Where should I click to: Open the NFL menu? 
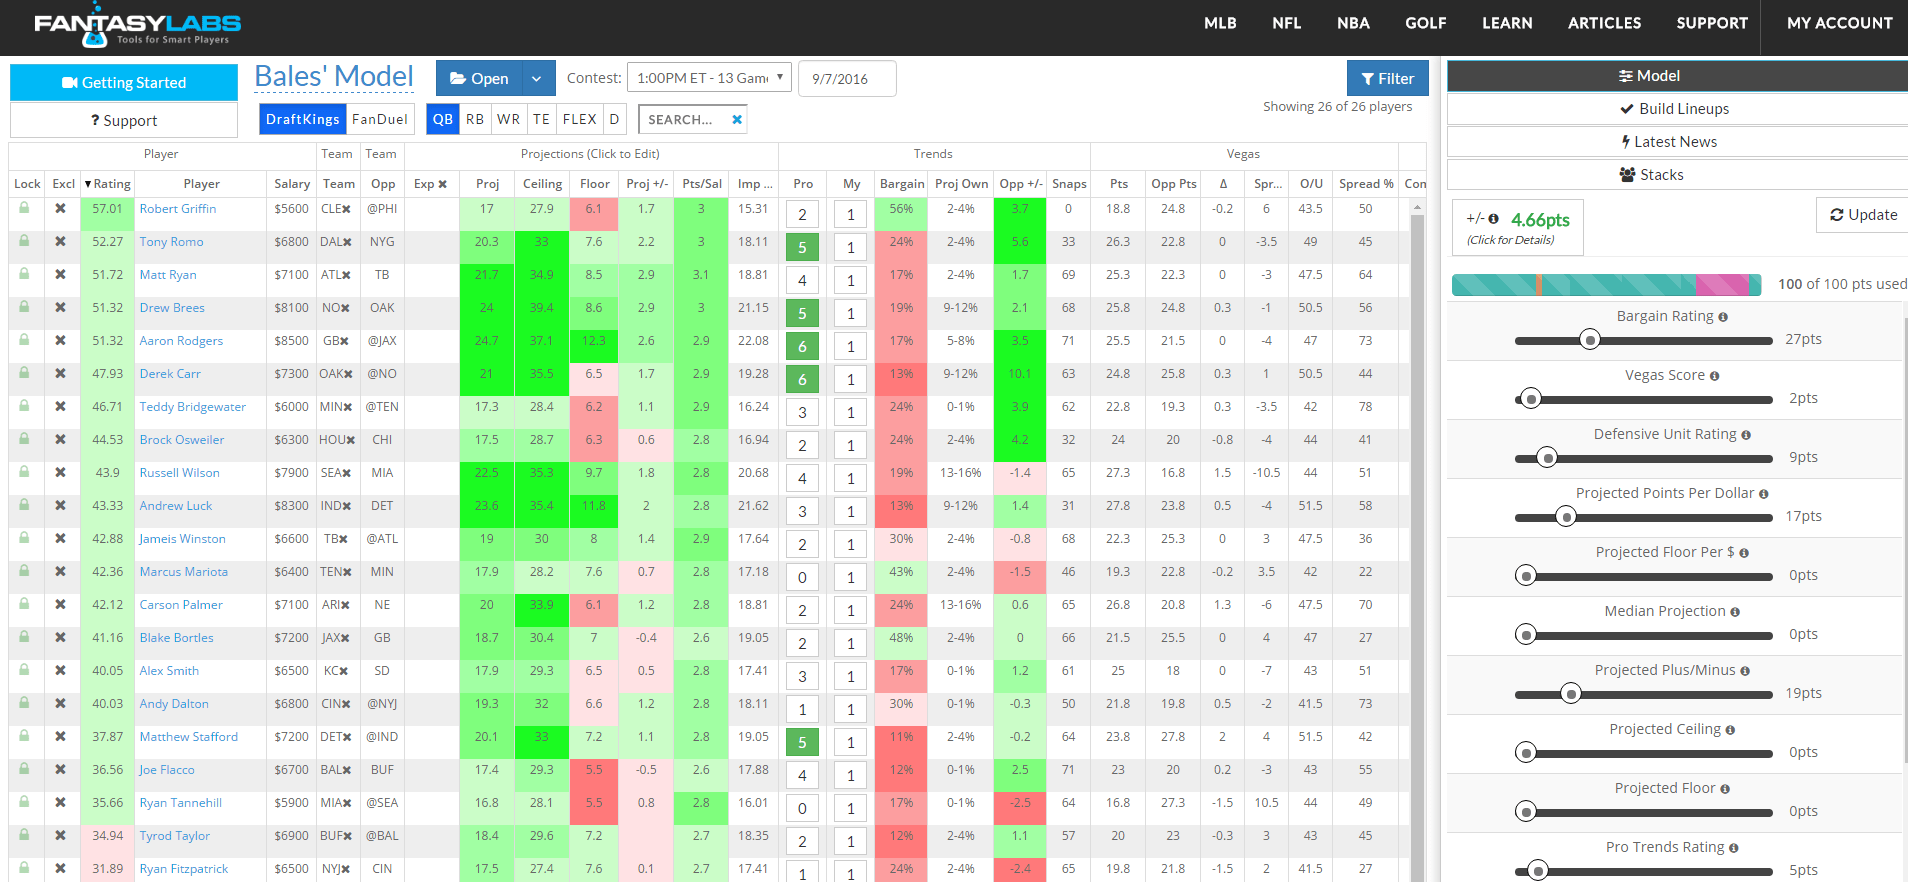(x=1287, y=23)
